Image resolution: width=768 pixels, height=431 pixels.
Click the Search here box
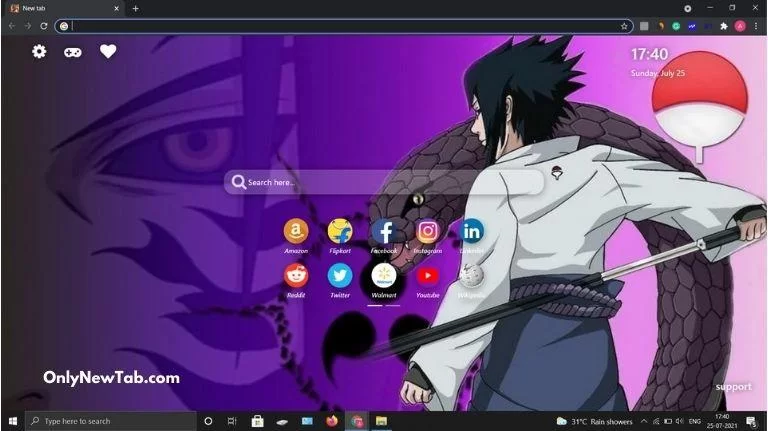384,182
